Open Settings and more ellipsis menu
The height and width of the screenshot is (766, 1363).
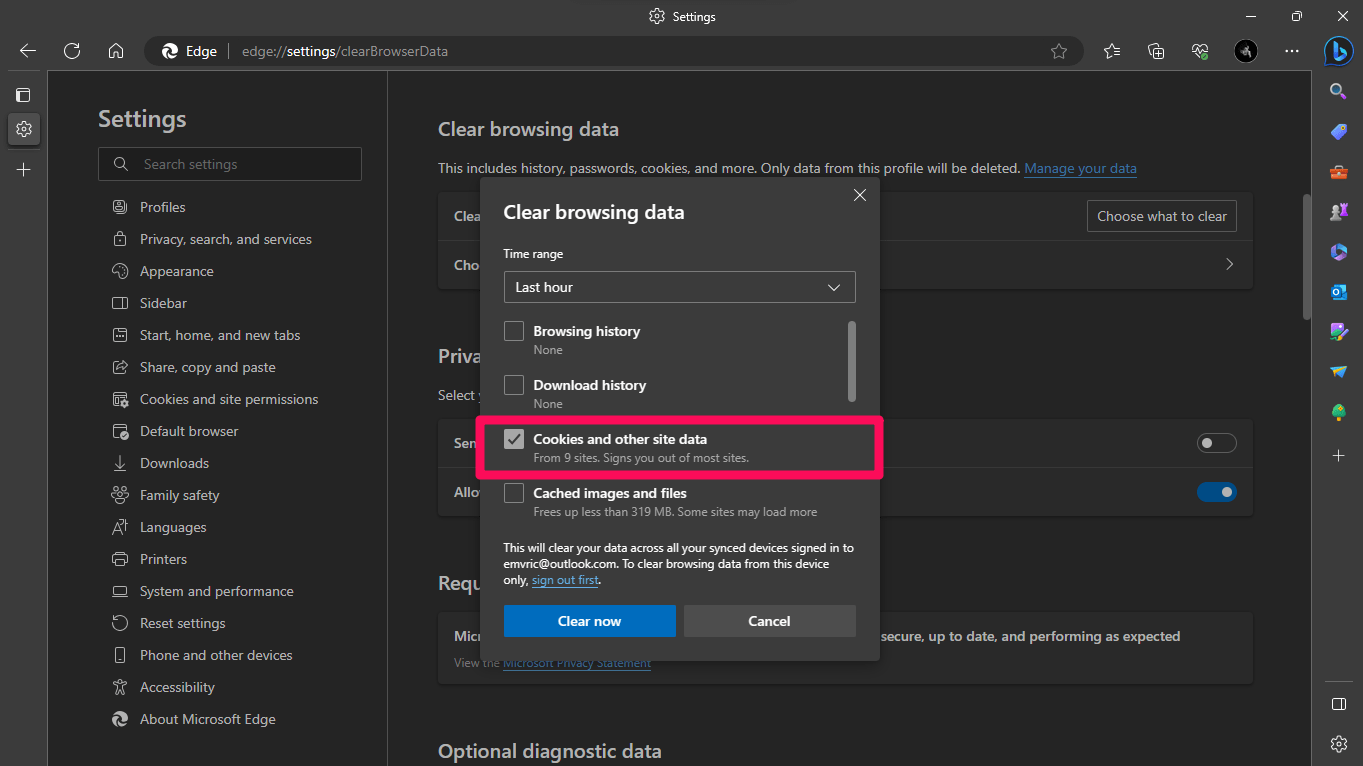tap(1292, 51)
